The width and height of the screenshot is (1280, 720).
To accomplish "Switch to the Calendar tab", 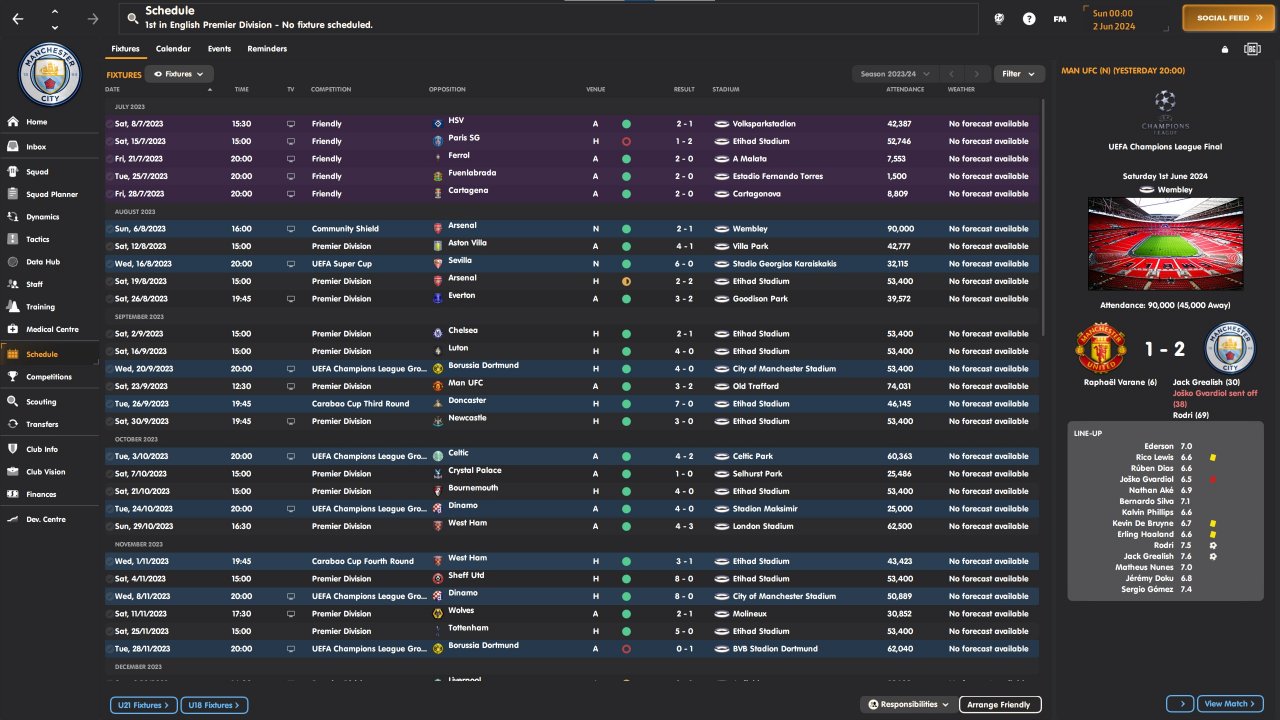I will point(173,49).
